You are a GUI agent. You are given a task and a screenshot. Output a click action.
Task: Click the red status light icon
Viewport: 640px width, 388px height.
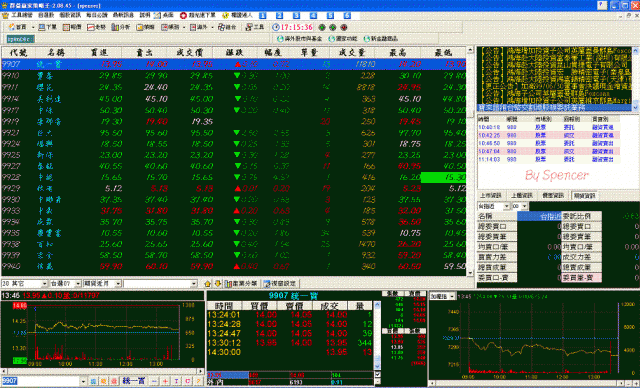344,27
